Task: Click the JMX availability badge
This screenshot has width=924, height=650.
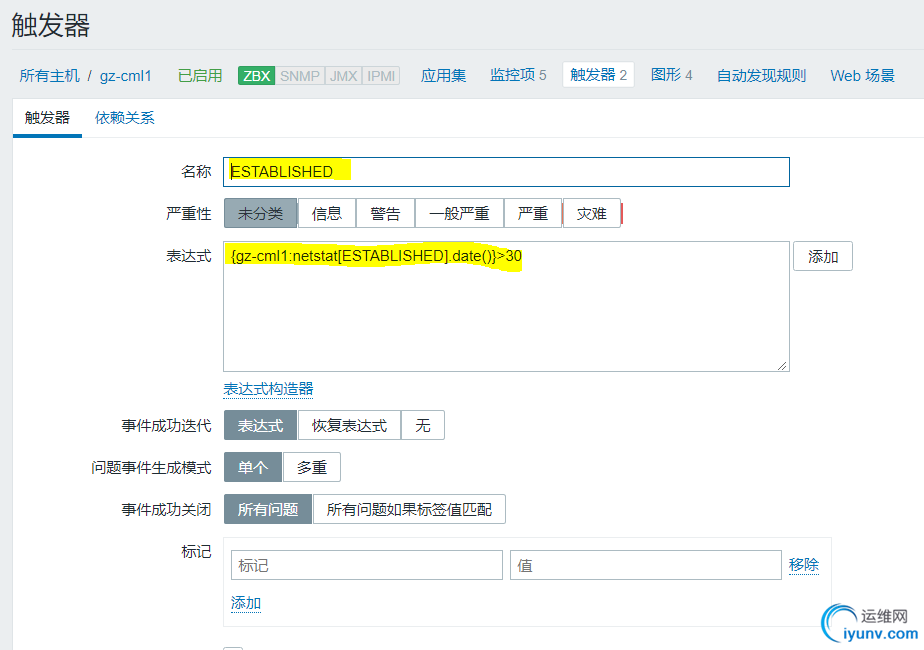Action: tap(344, 76)
